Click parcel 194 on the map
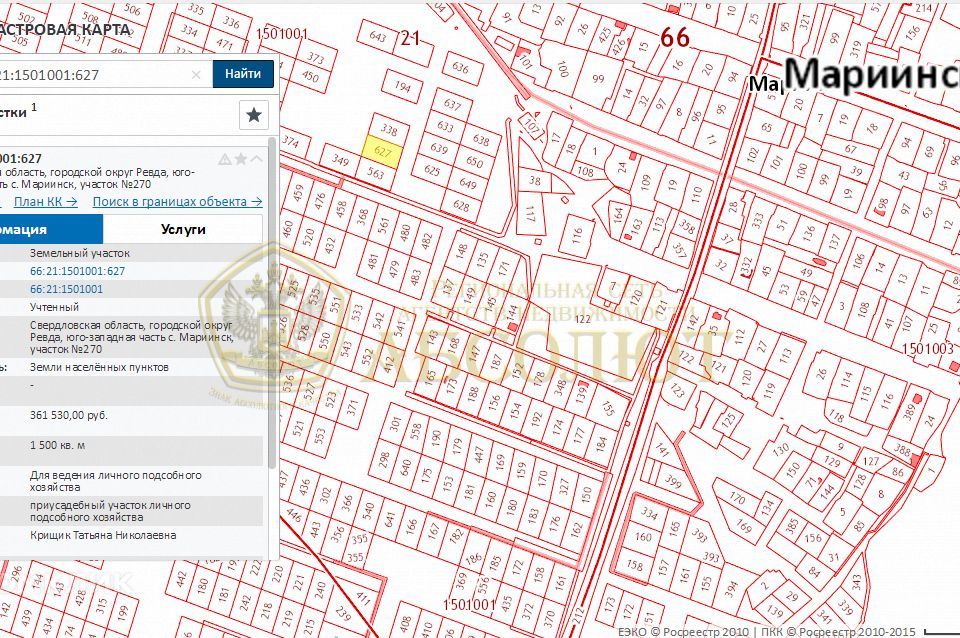Image resolution: width=960 pixels, height=638 pixels. 402,87
